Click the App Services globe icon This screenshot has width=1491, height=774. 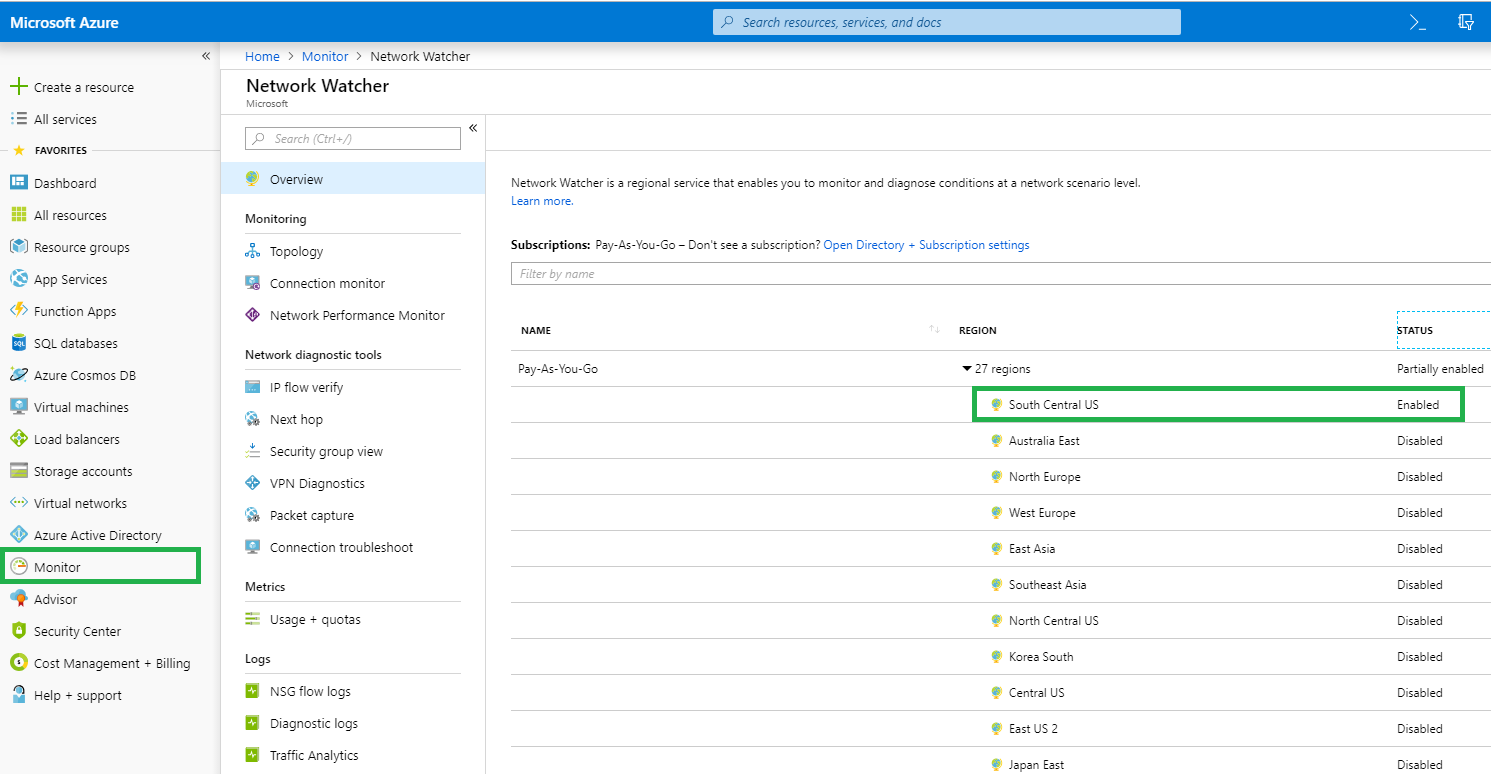pos(18,279)
